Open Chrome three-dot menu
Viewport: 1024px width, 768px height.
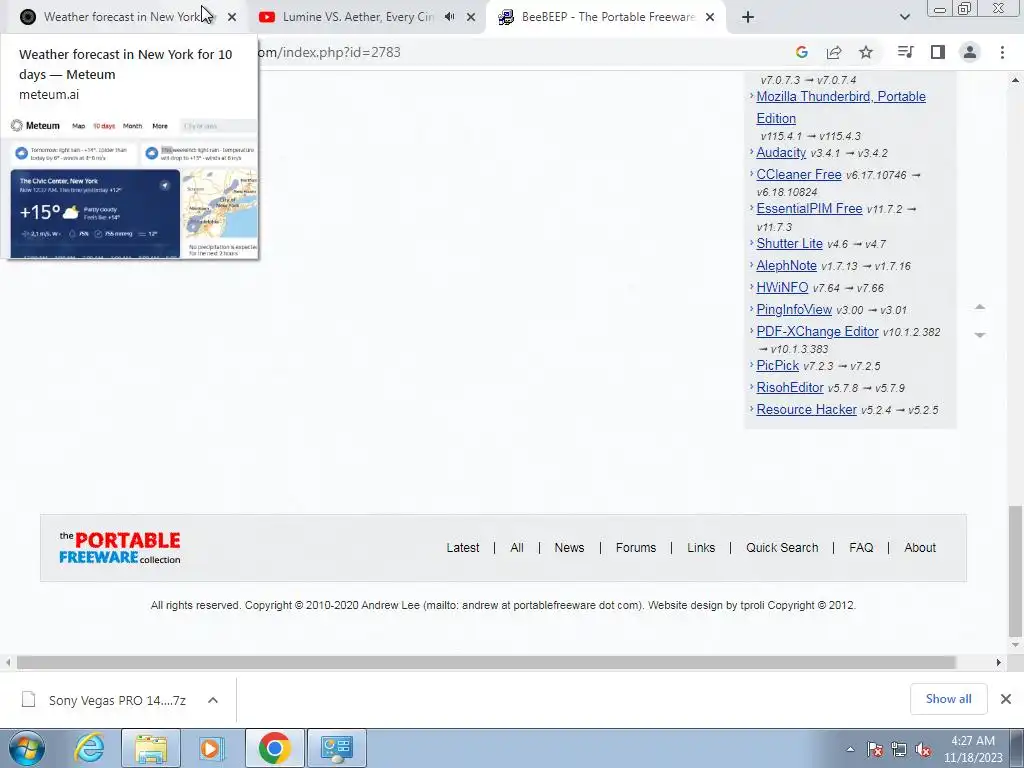(x=1002, y=52)
